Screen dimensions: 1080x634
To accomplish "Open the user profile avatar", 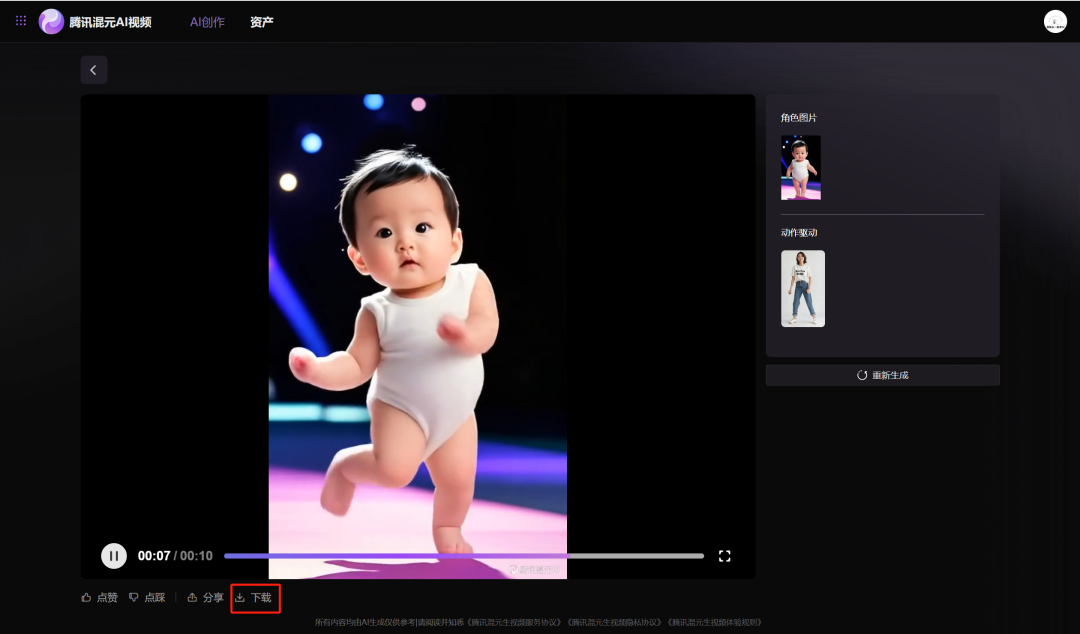I will pos(1055,21).
